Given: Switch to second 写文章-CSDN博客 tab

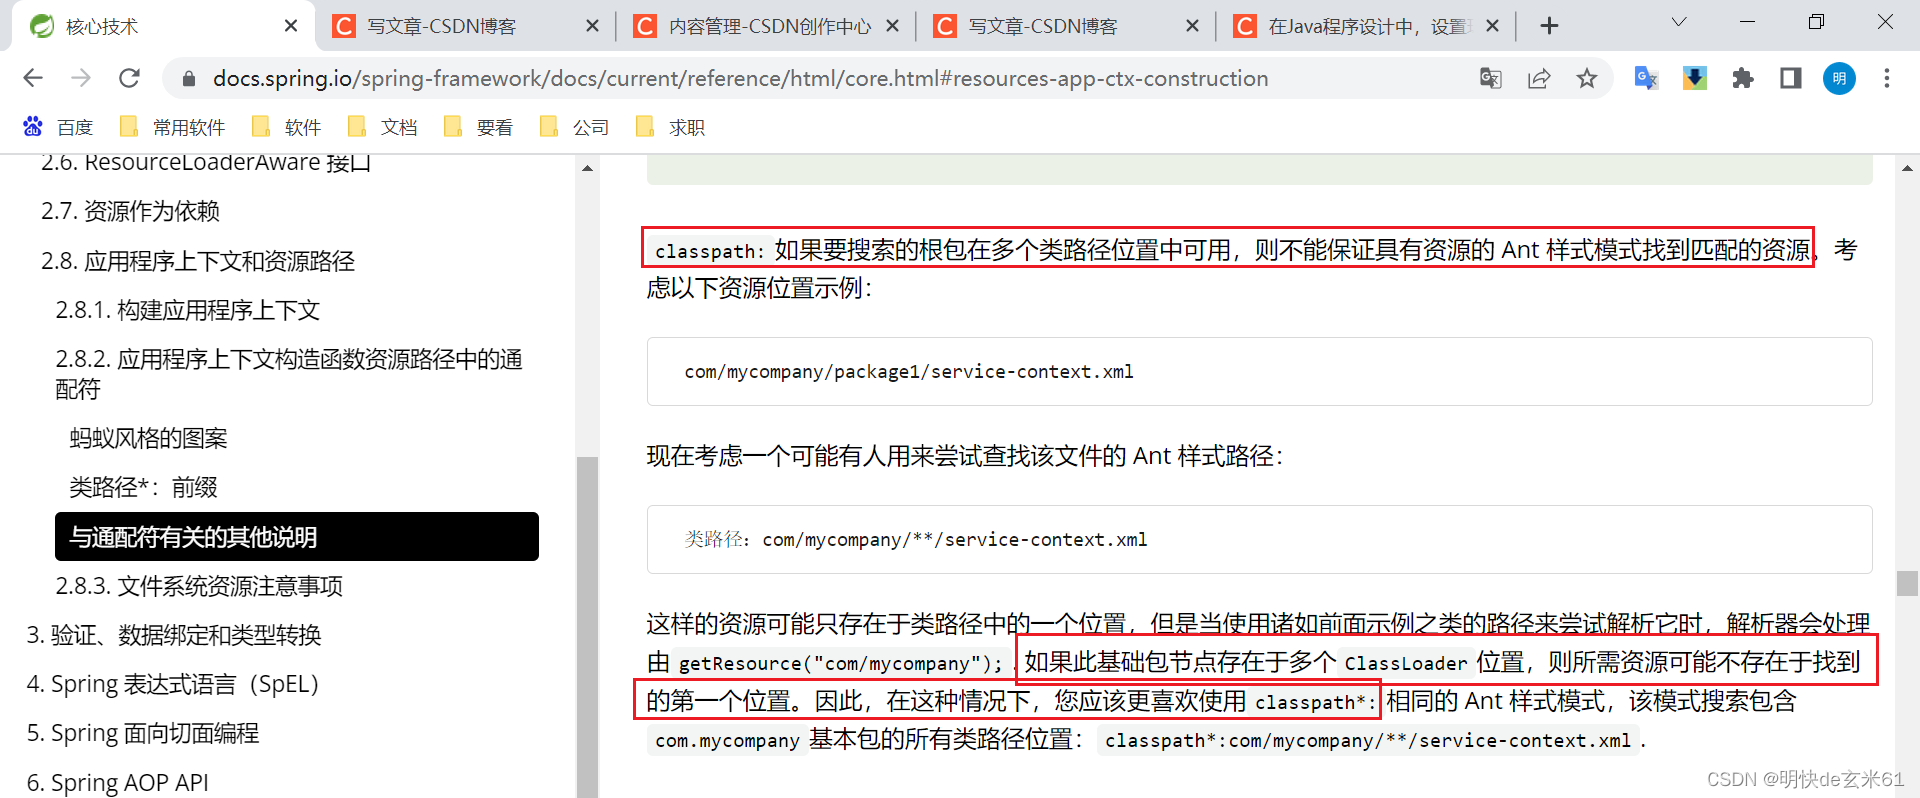Looking at the screenshot, I should (1064, 26).
